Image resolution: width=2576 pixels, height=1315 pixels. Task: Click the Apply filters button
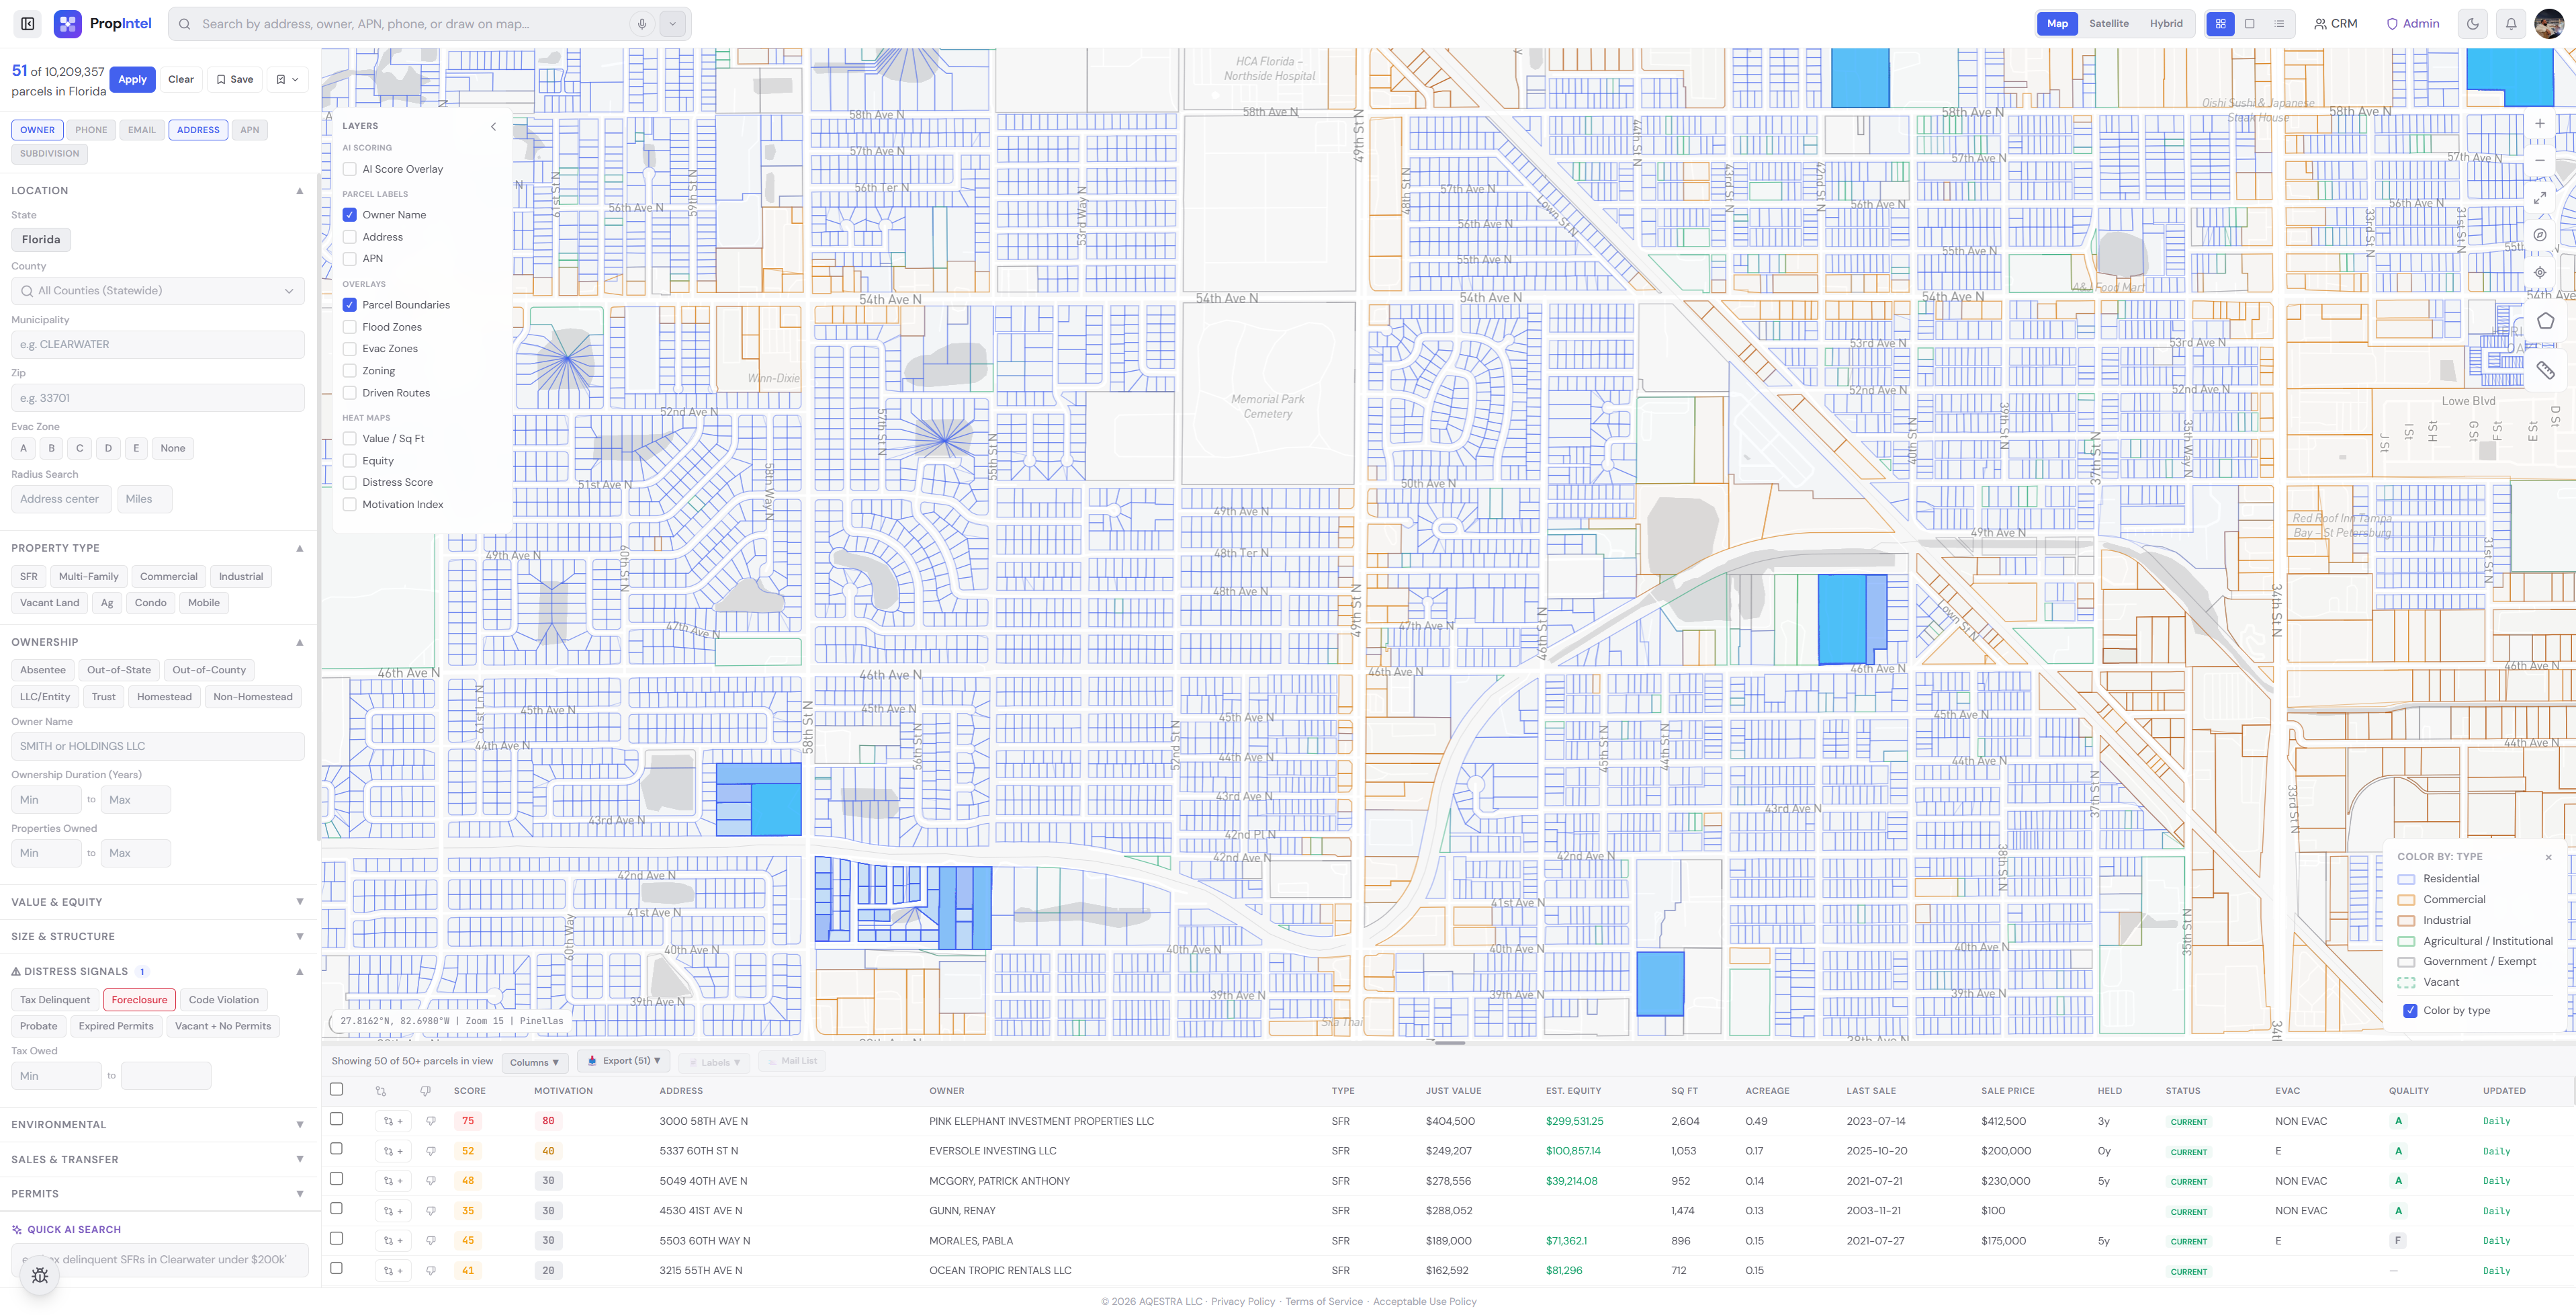tap(132, 80)
